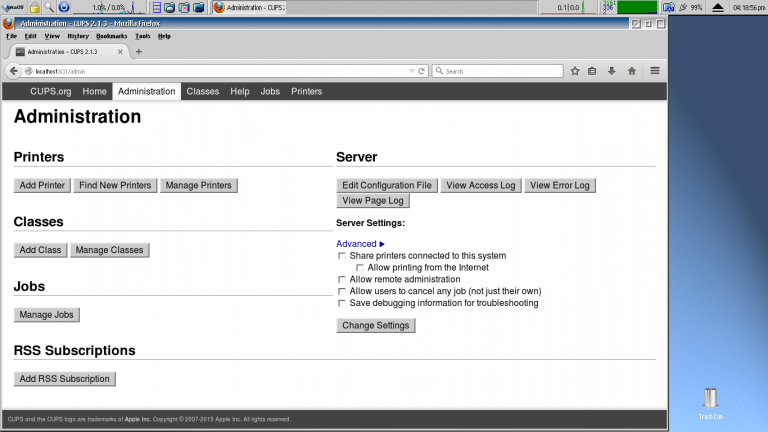The width and height of the screenshot is (768, 432).
Task: Bookmark this page with the star icon
Action: point(575,71)
